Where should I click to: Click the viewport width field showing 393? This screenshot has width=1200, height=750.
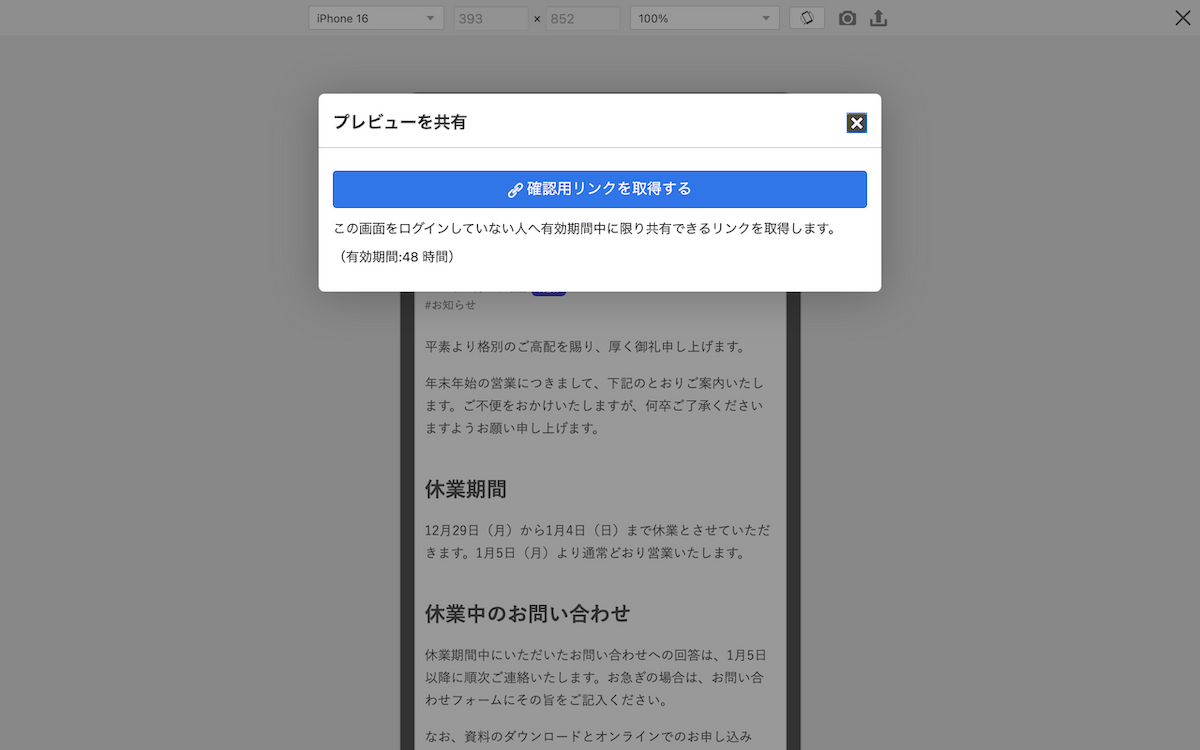(x=491, y=18)
